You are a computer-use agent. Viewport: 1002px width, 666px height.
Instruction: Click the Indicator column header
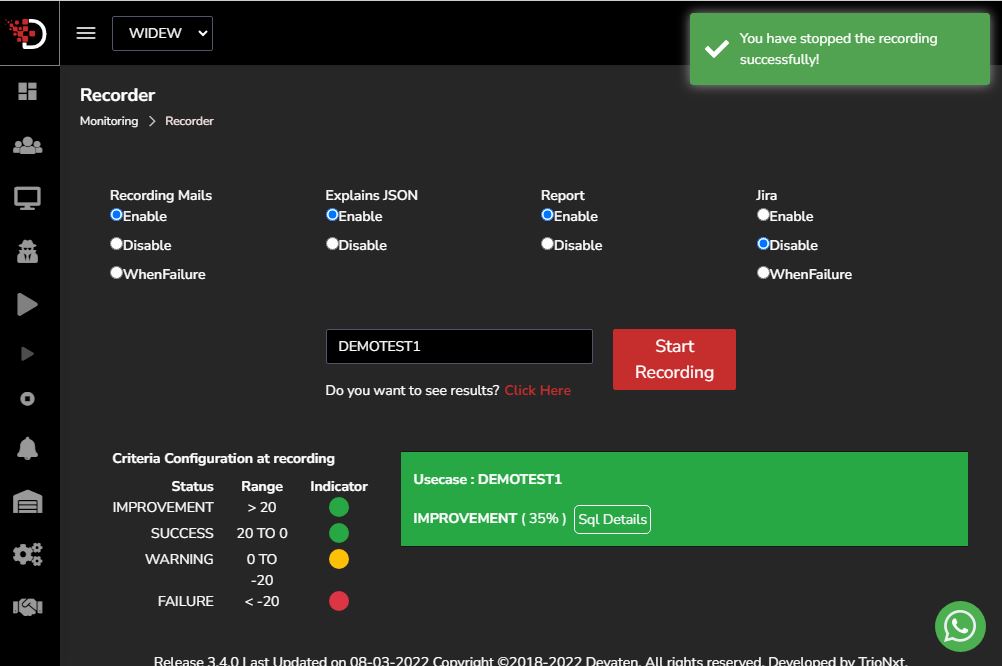point(339,486)
